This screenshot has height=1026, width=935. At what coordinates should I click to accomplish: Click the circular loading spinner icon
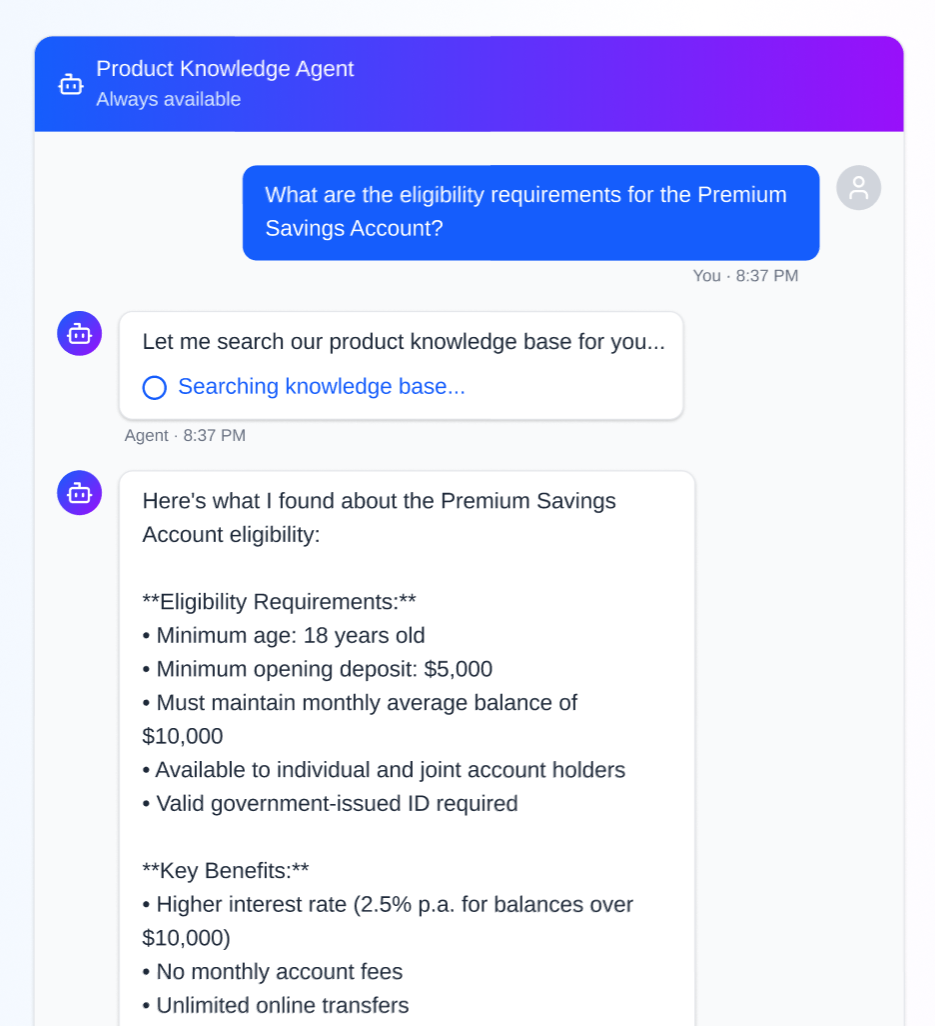154,387
